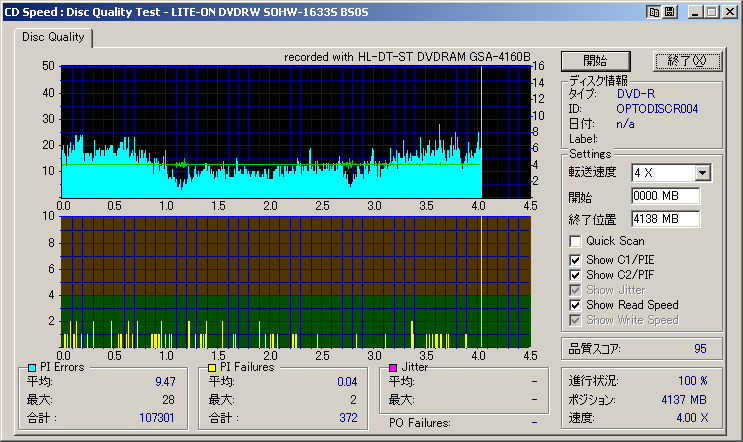Image resolution: width=743 pixels, height=442 pixels.
Task: Select the Disc Quality tab
Action: (x=53, y=37)
